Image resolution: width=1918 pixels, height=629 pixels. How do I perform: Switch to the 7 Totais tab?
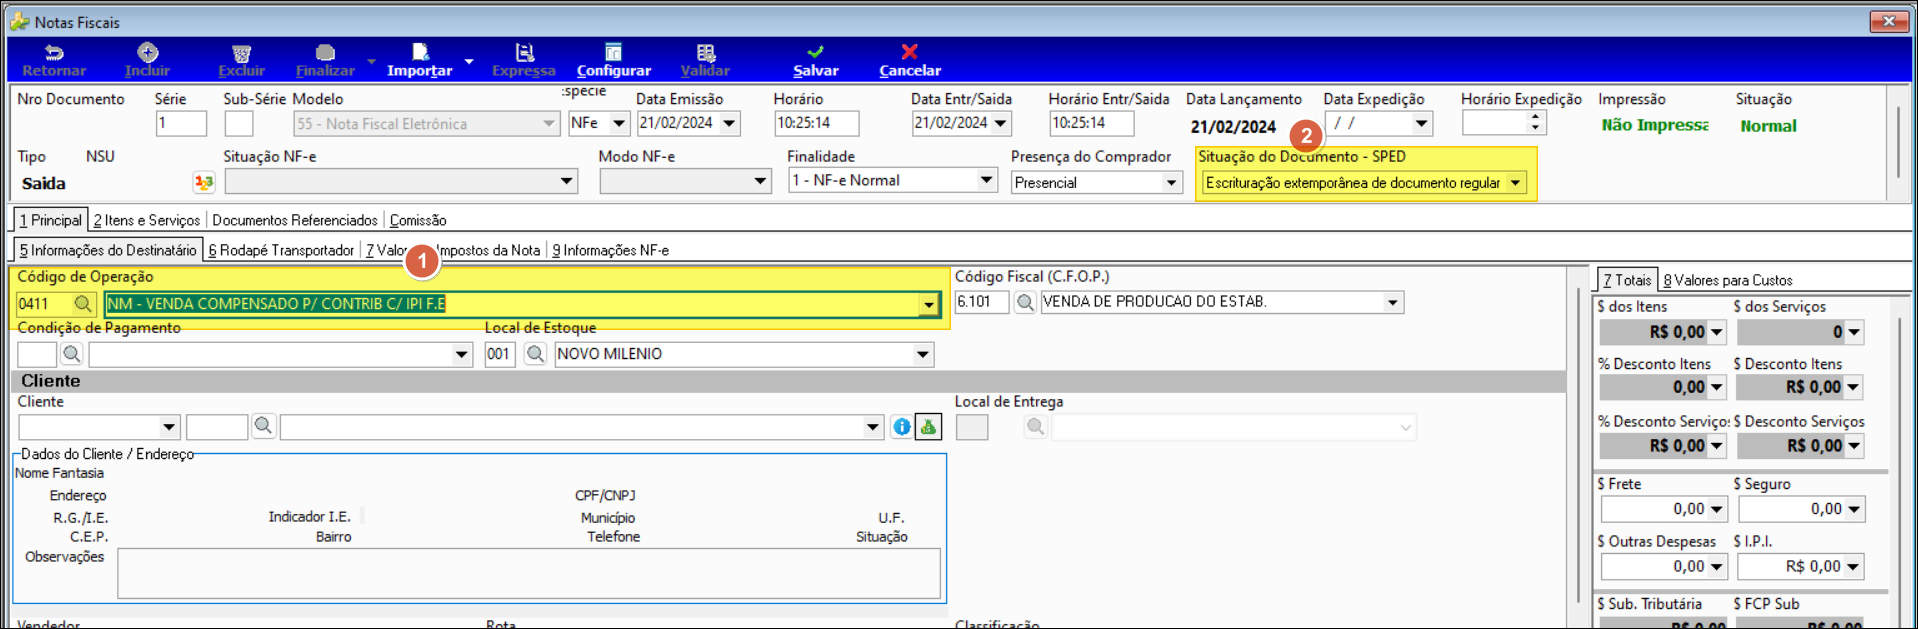[1627, 280]
